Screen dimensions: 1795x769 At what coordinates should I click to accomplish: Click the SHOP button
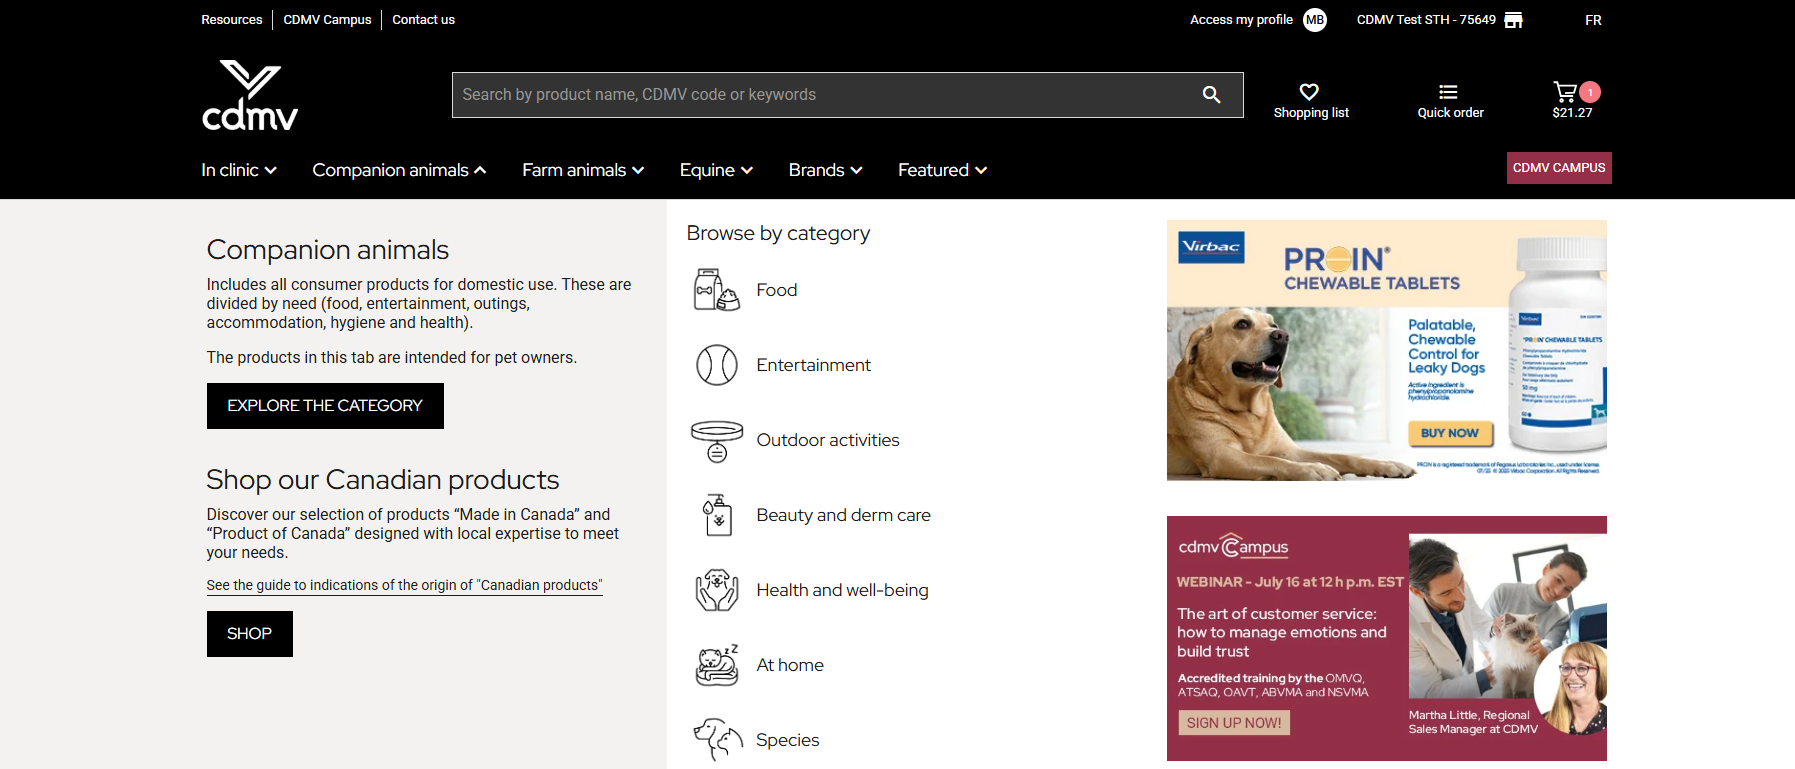[250, 634]
